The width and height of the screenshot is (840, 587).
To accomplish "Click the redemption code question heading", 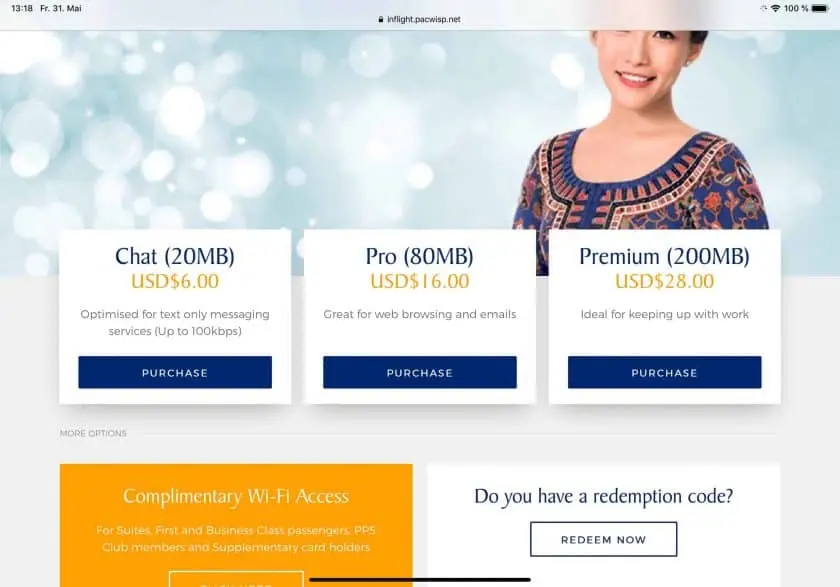I will coord(603,496).
